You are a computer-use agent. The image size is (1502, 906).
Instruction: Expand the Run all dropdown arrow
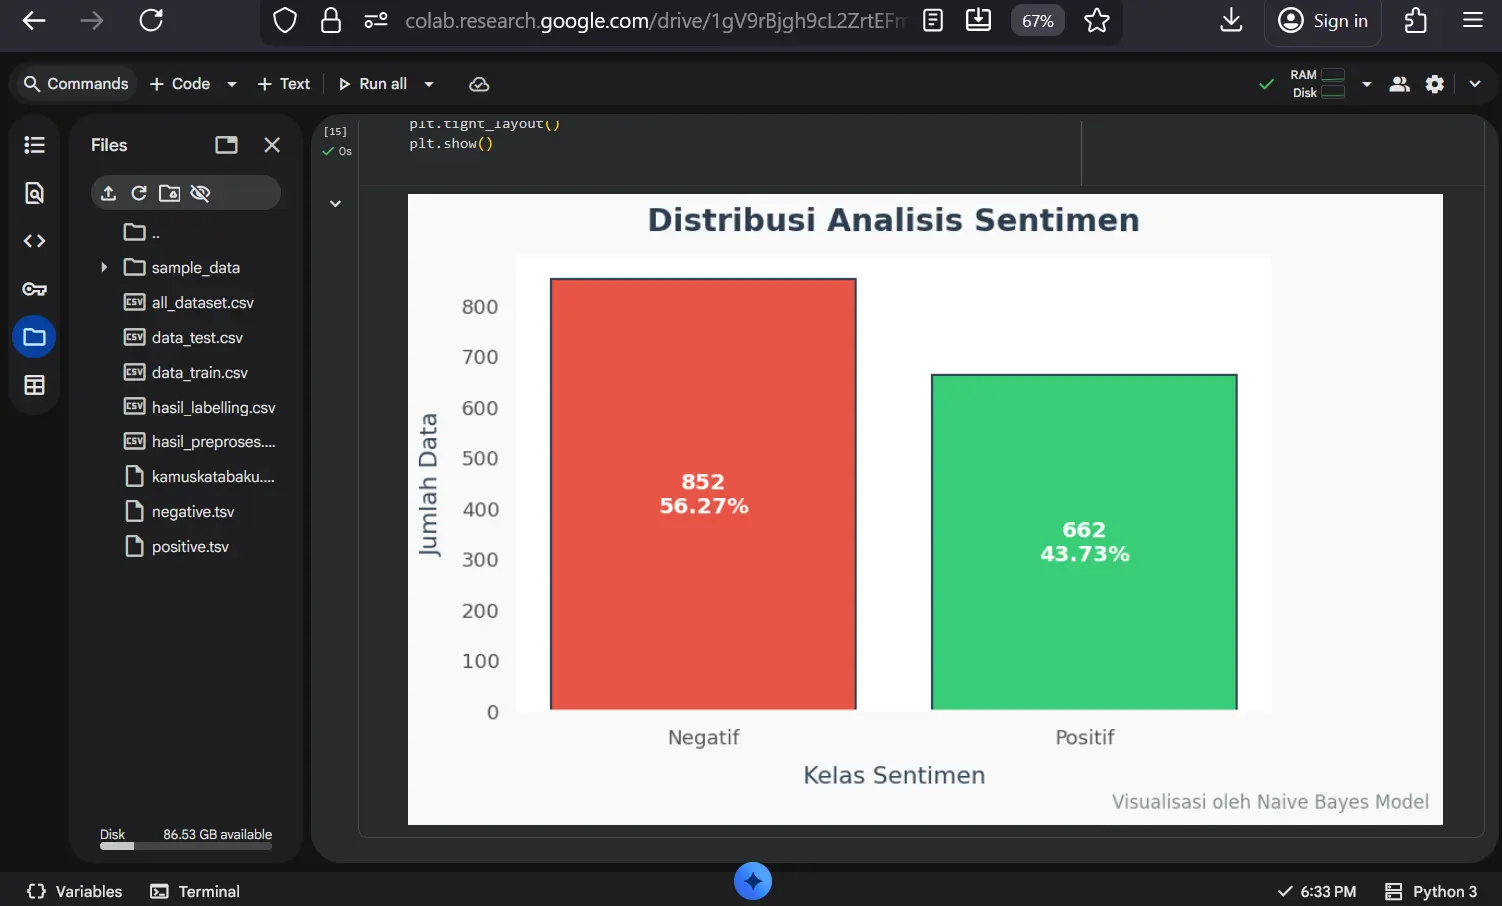click(x=428, y=84)
